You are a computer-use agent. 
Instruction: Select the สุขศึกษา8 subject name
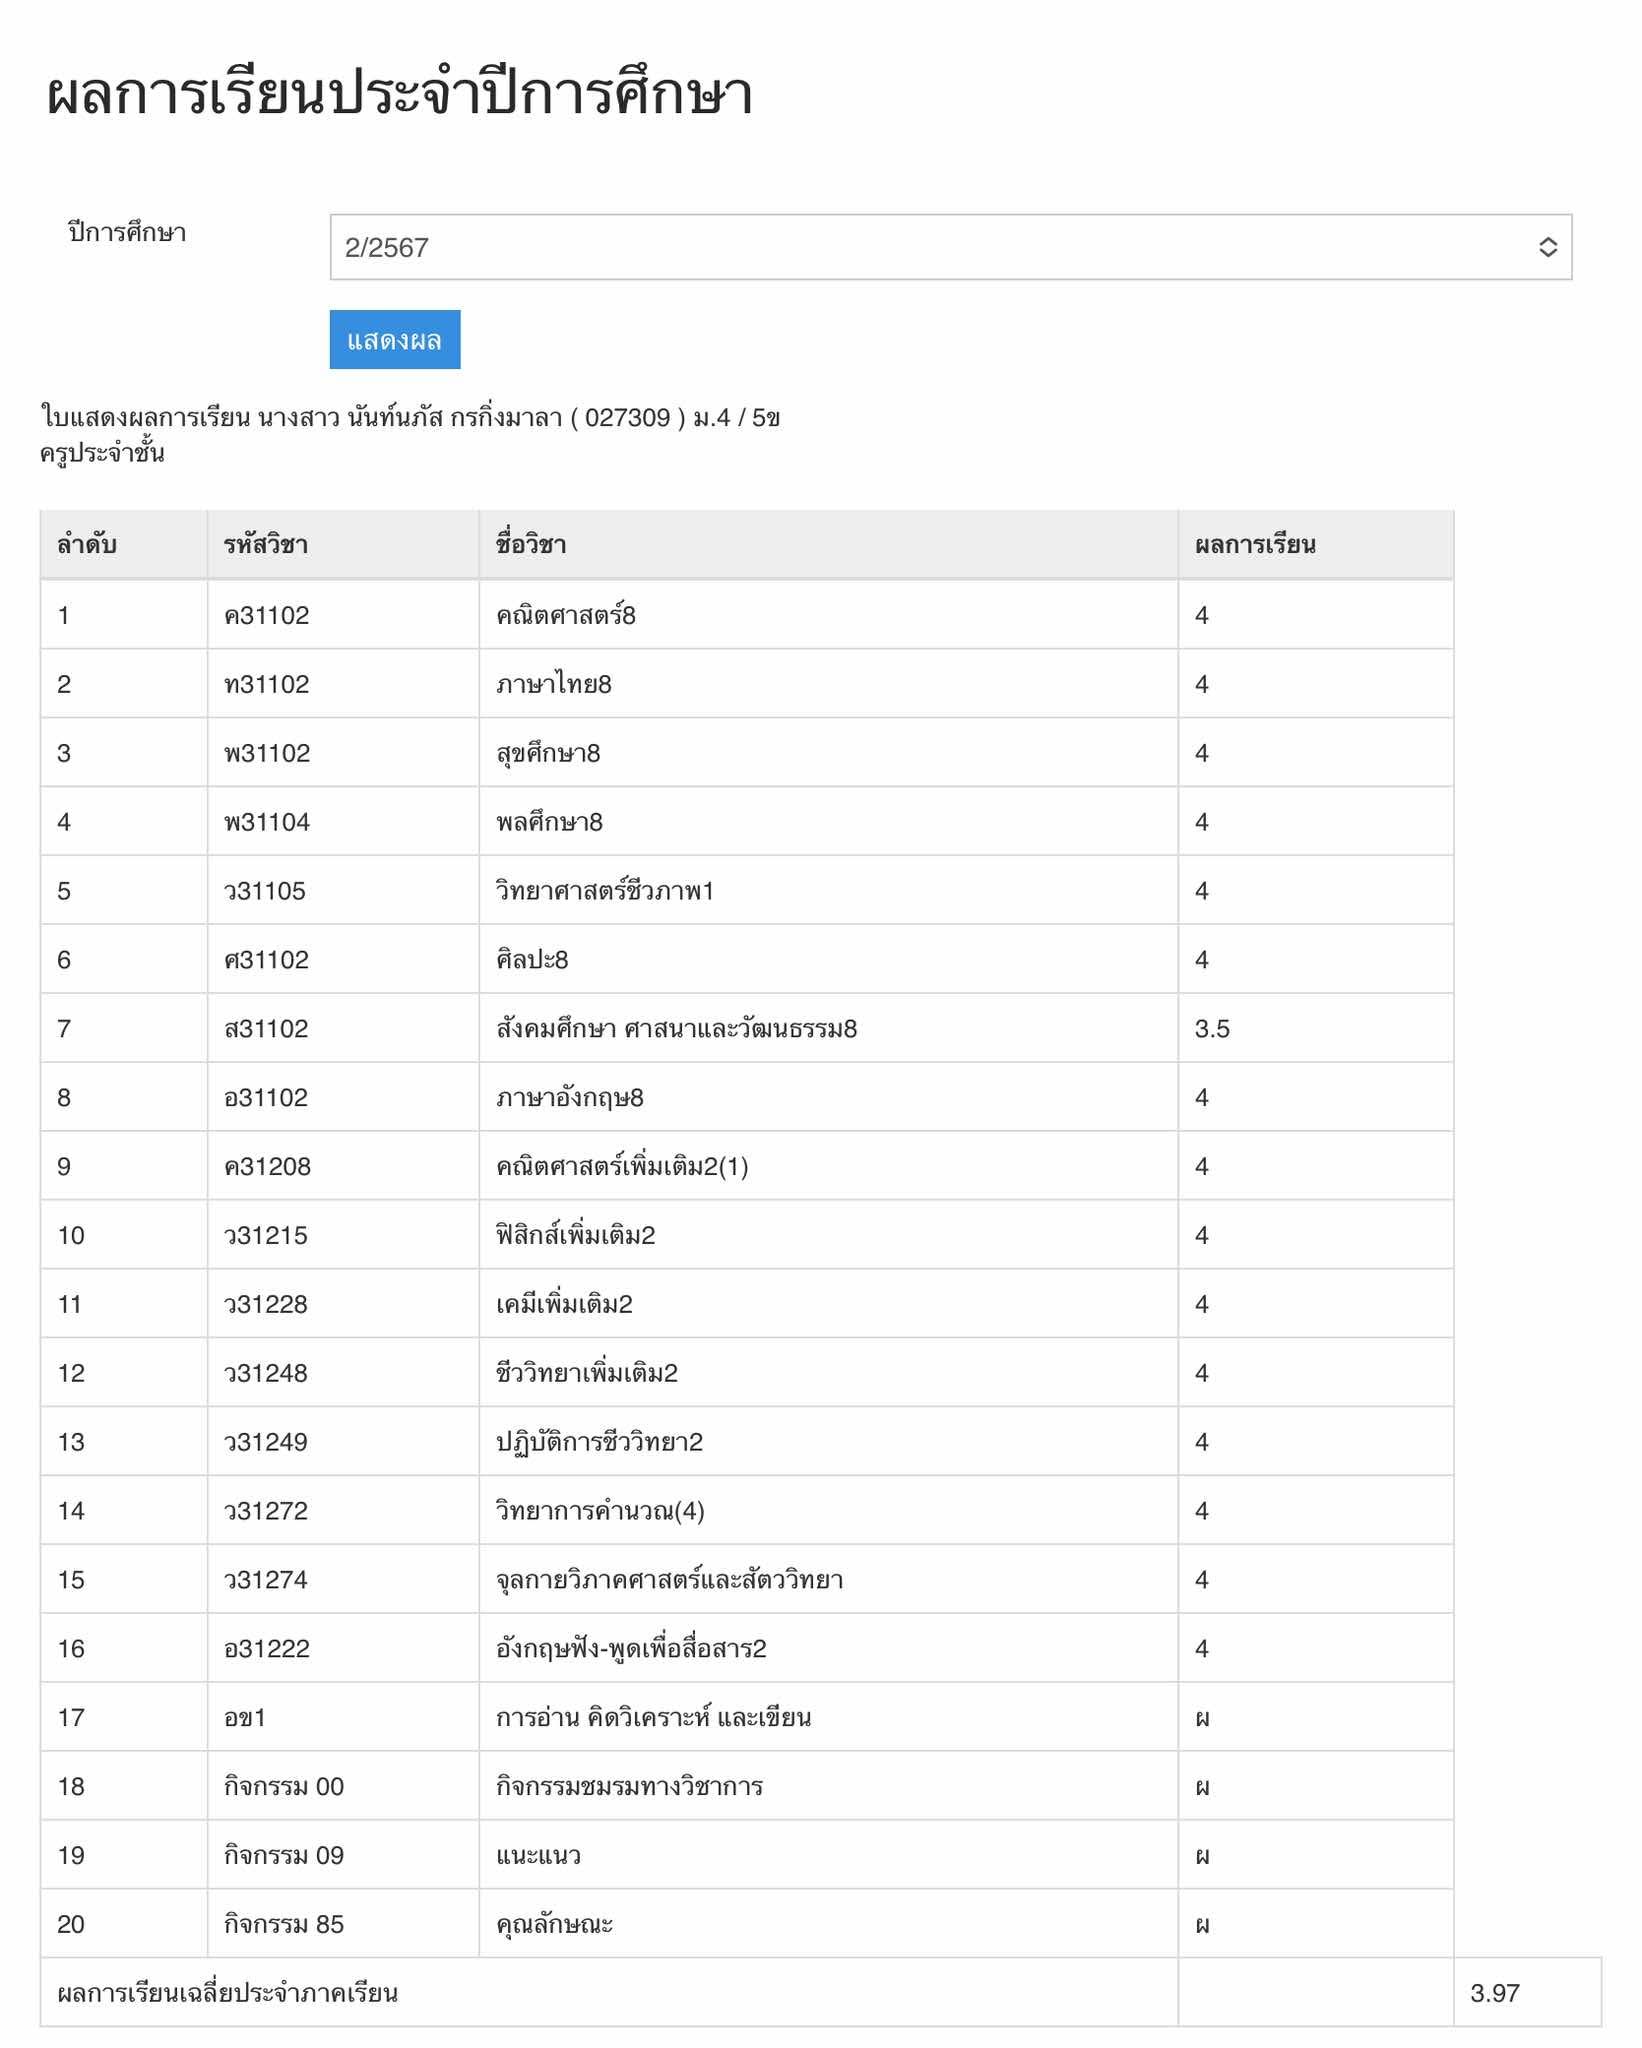pyautogui.click(x=548, y=753)
